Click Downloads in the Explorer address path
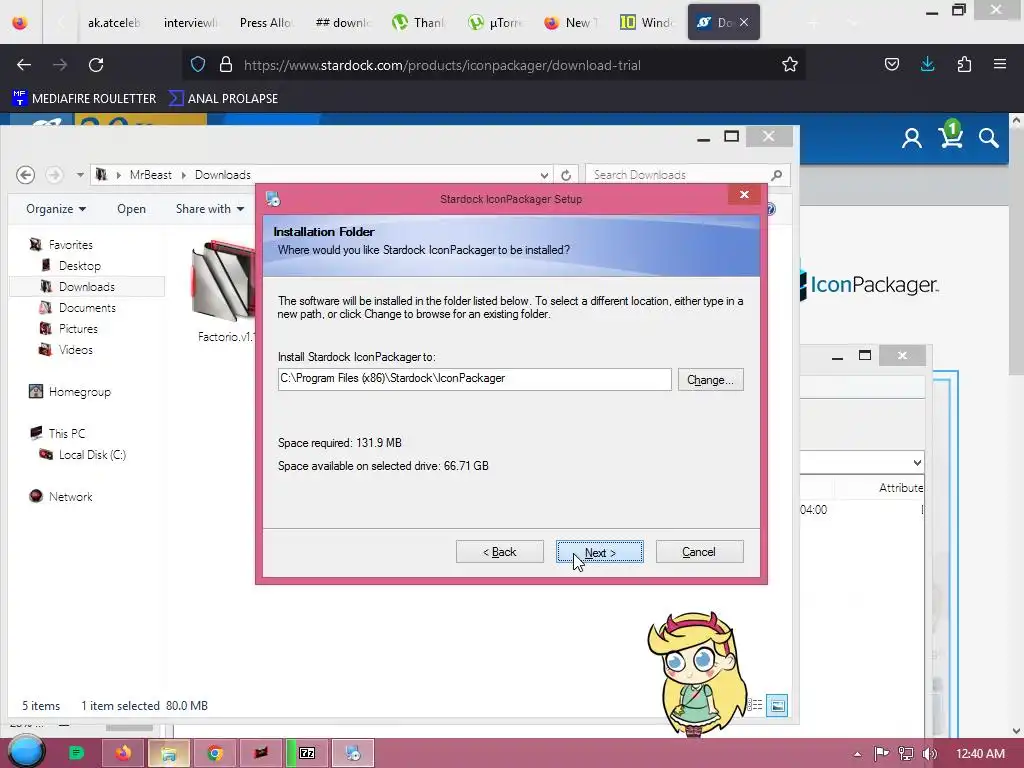The width and height of the screenshot is (1024, 768). [223, 175]
